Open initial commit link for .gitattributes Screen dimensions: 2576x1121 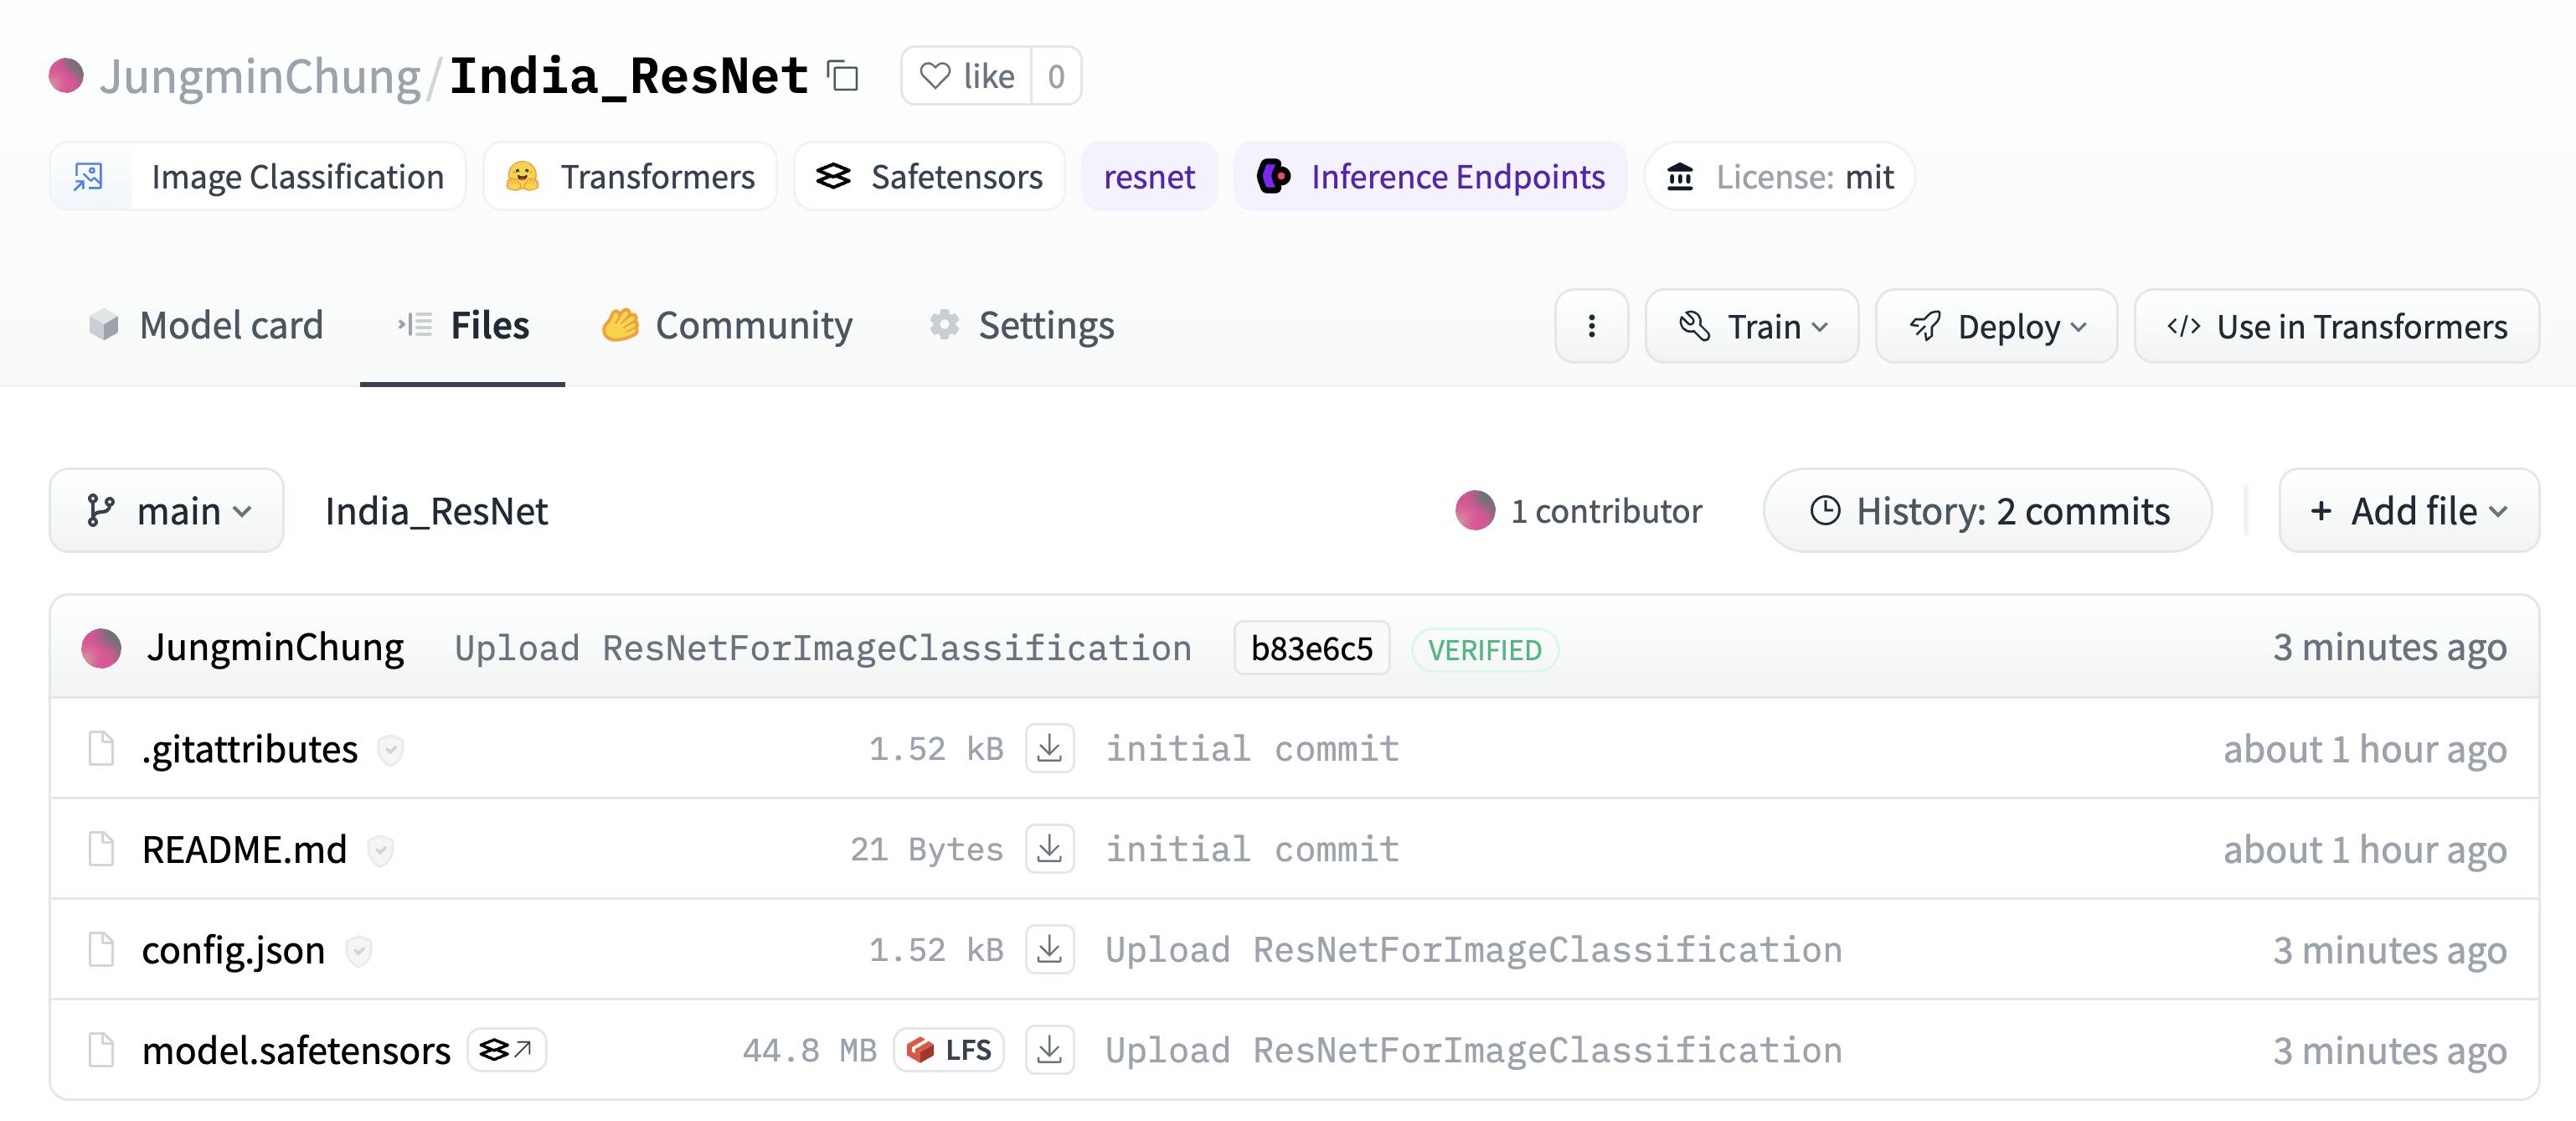[1252, 749]
